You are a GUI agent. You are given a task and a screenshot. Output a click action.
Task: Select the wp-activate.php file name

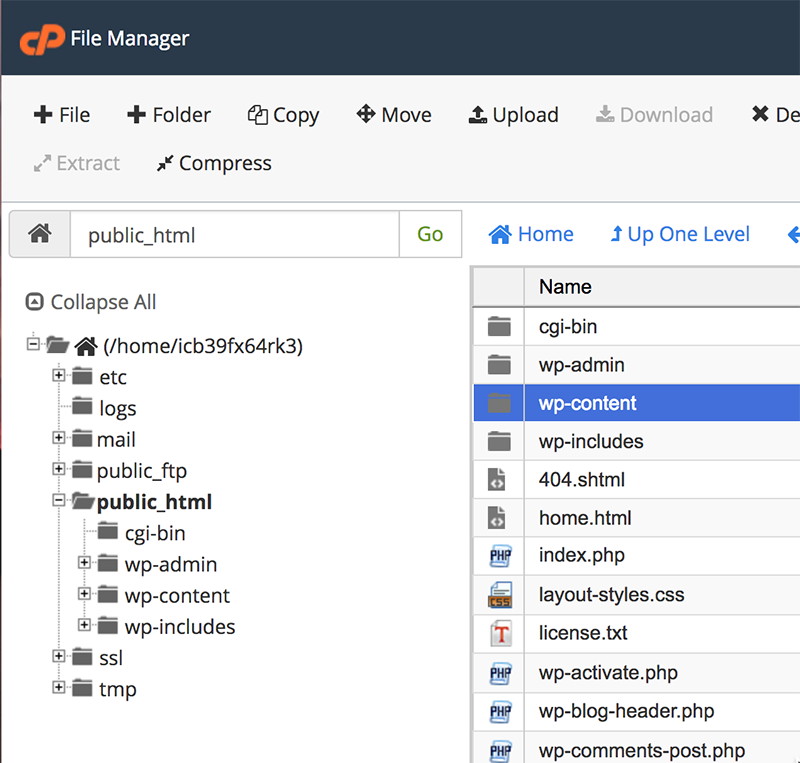point(608,673)
